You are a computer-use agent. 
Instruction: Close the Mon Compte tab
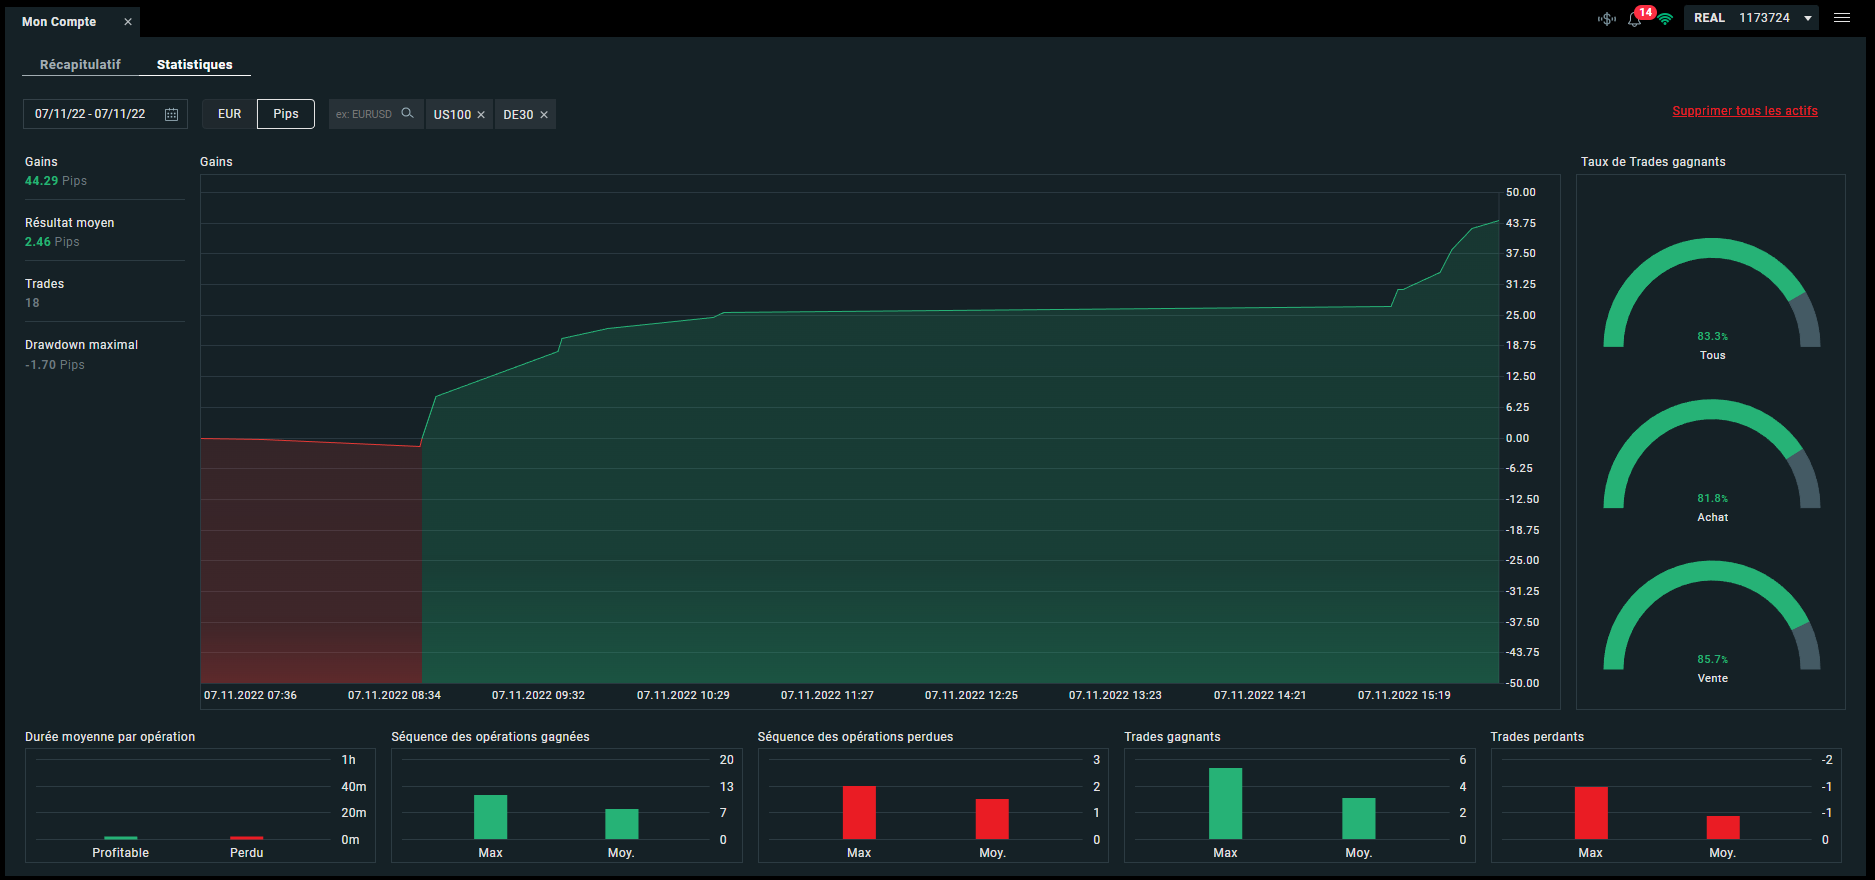128,21
